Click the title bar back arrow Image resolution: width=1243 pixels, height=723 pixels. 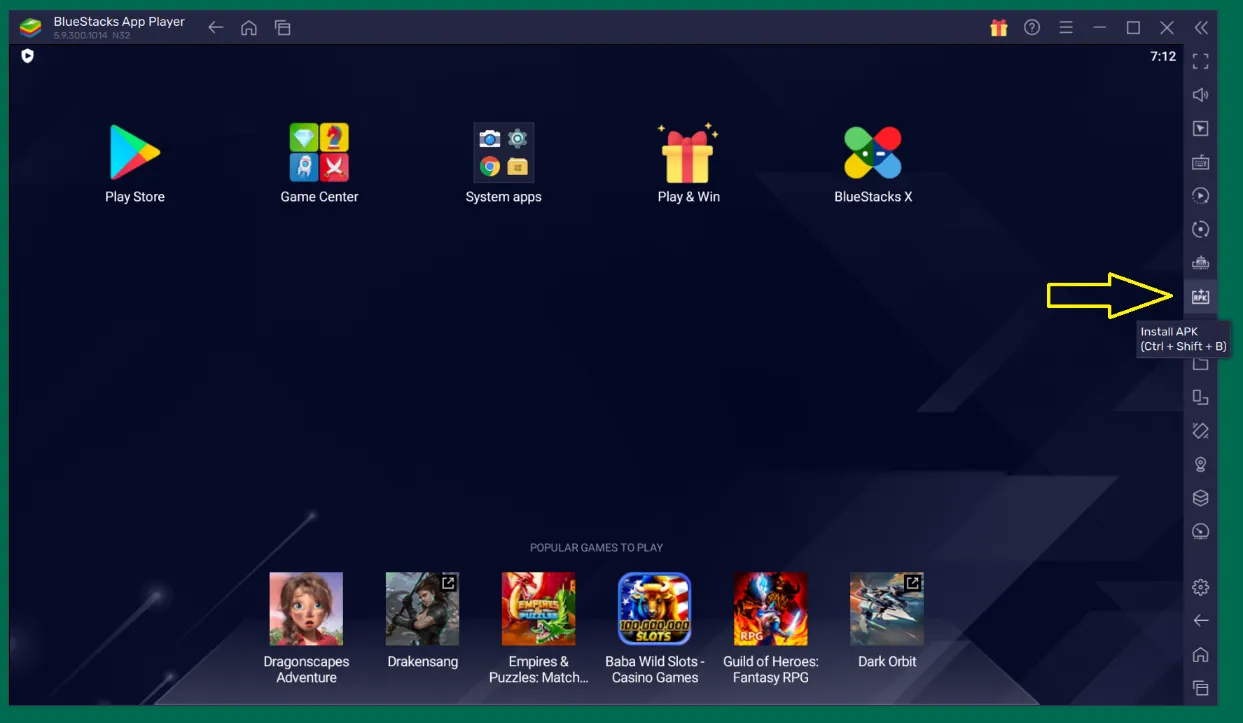215,28
